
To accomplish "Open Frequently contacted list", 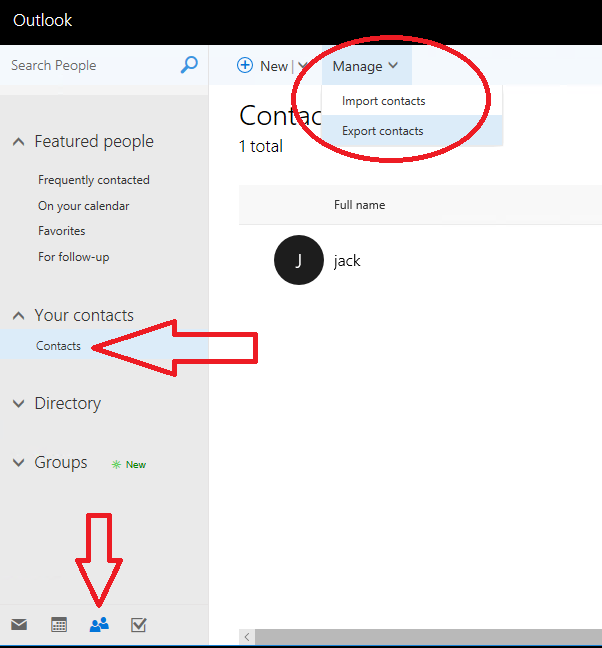I will (x=94, y=180).
